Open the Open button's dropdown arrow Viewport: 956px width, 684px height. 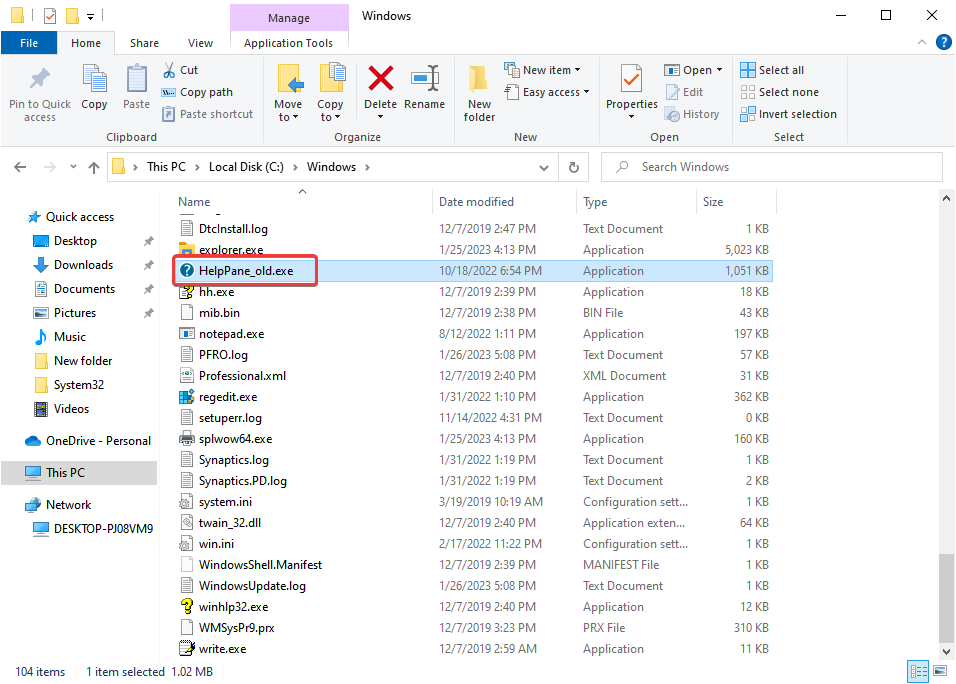(x=719, y=70)
